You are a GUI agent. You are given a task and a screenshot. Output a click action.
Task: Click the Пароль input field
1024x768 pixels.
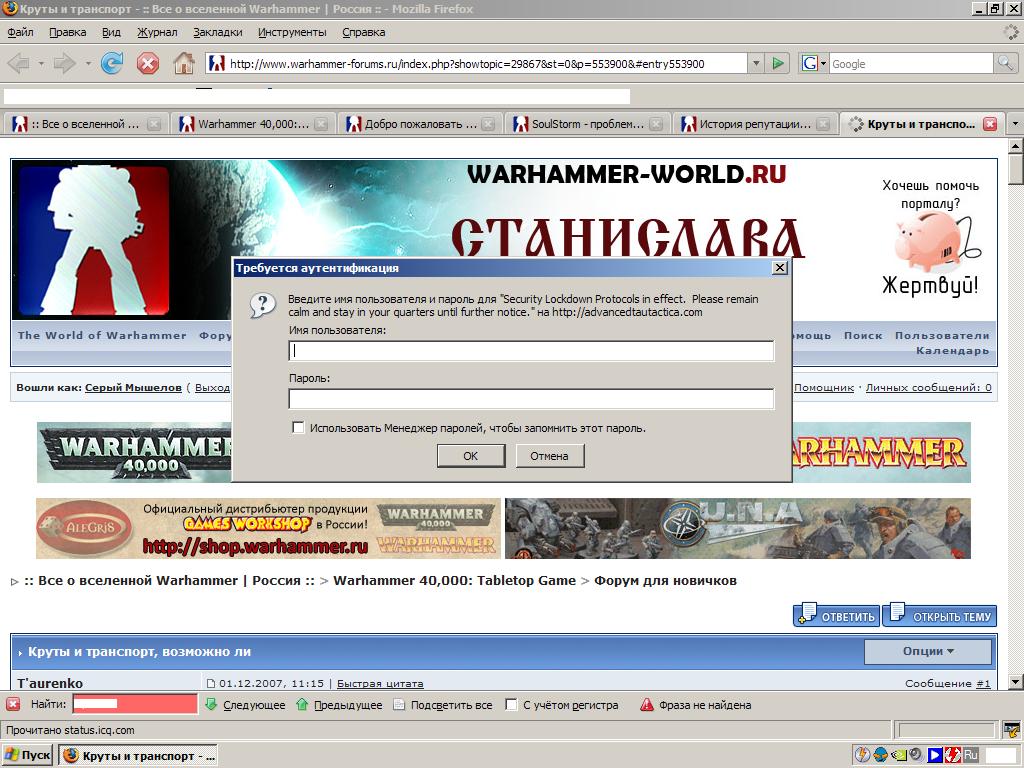531,398
